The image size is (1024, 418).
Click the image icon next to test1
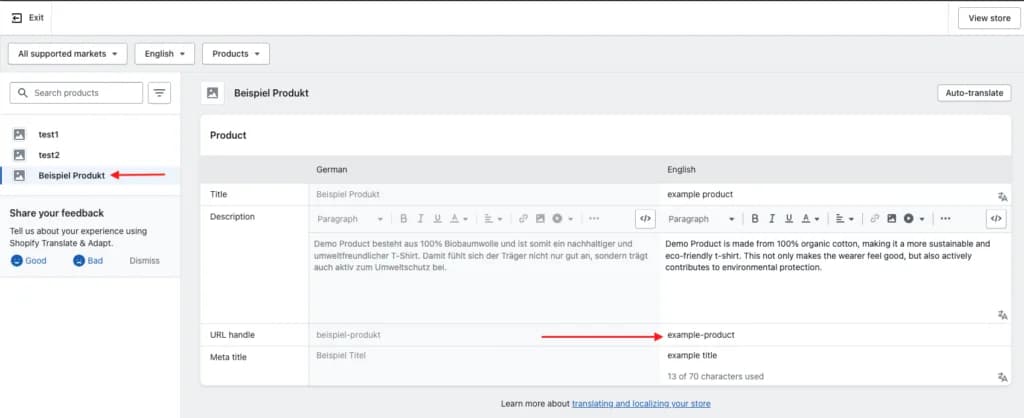point(20,135)
